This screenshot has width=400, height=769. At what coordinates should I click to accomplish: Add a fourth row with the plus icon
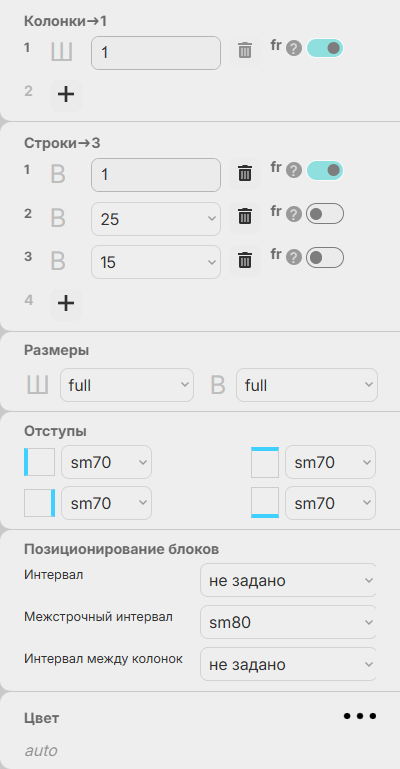[x=66, y=304]
